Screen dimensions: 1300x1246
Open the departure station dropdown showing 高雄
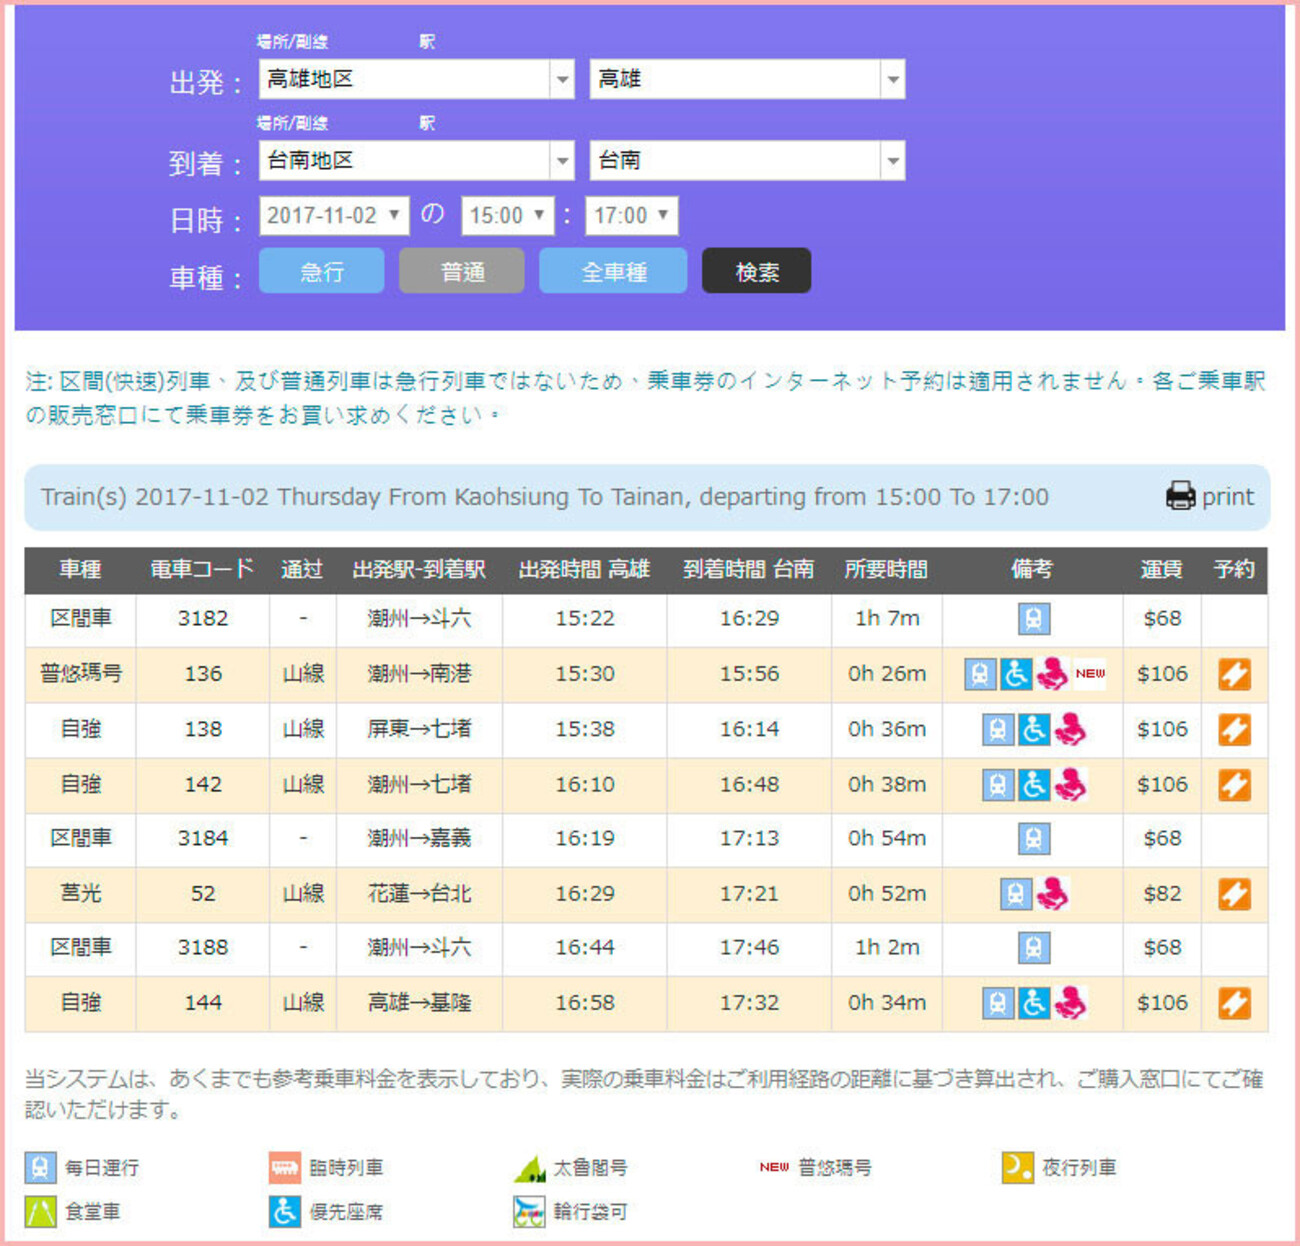click(x=747, y=79)
